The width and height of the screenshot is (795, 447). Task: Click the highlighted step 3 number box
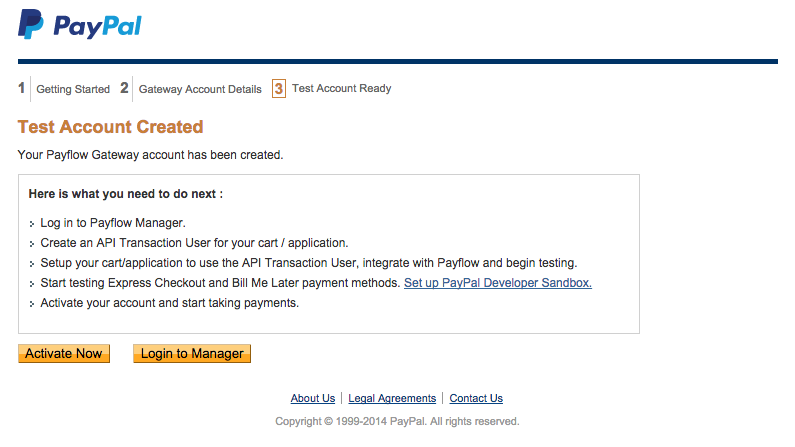point(278,89)
